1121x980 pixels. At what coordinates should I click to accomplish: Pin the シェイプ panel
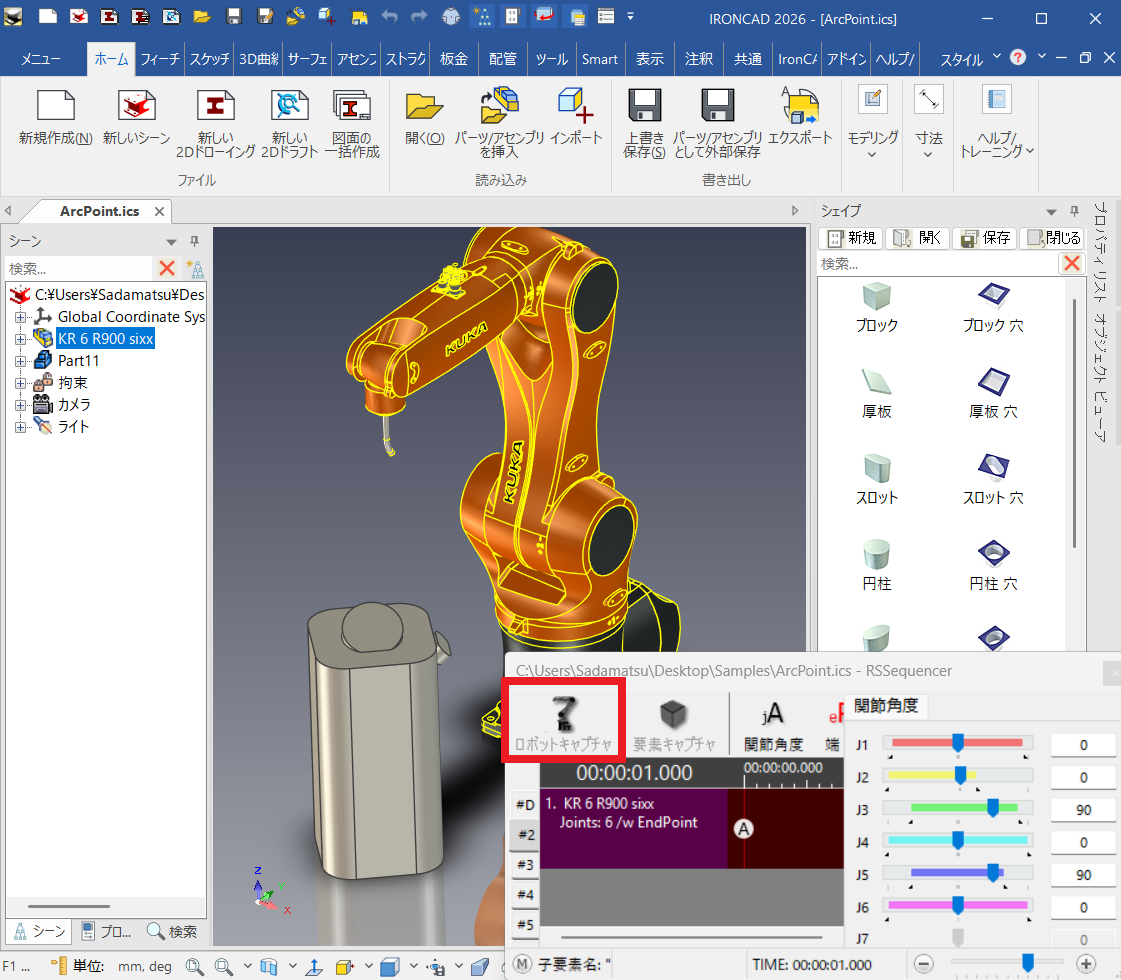pos(1074,211)
